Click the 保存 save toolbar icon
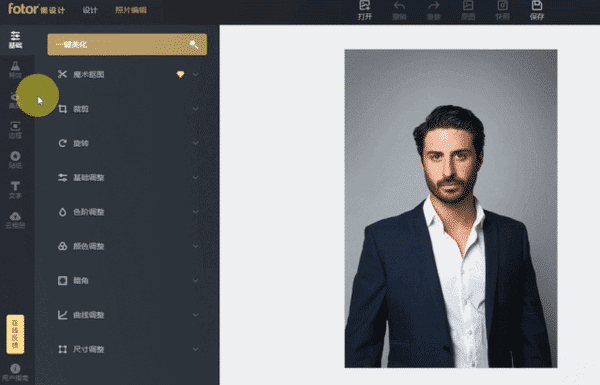Viewport: 600px width, 385px height. [537, 10]
